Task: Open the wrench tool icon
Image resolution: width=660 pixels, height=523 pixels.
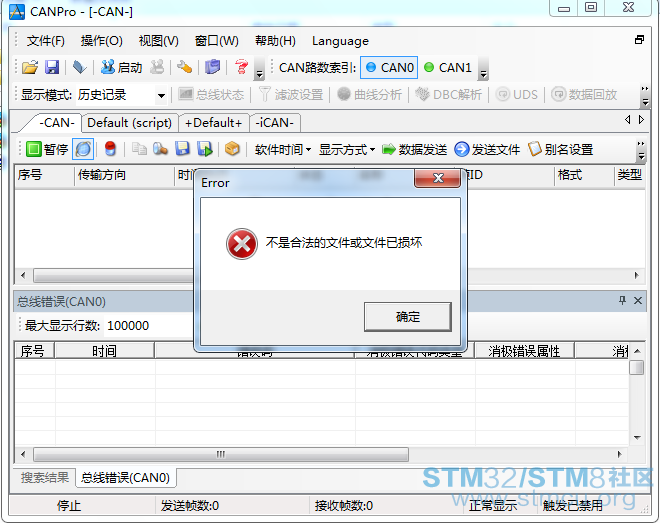Action: click(x=184, y=67)
